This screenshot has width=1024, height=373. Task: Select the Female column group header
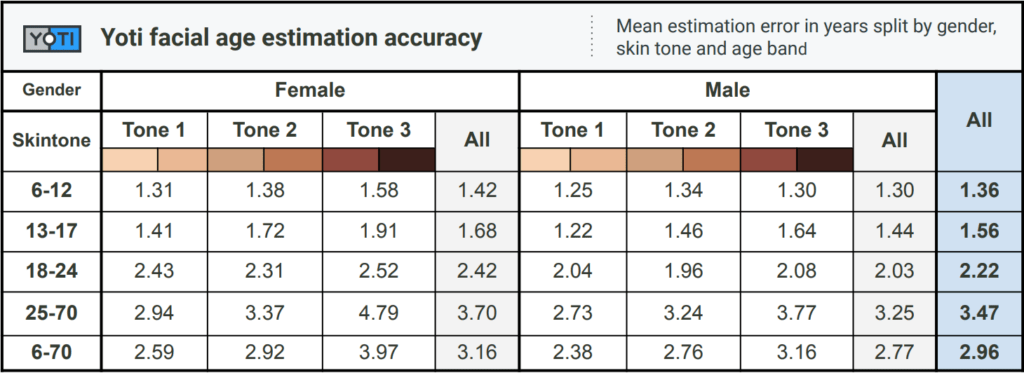(x=310, y=90)
